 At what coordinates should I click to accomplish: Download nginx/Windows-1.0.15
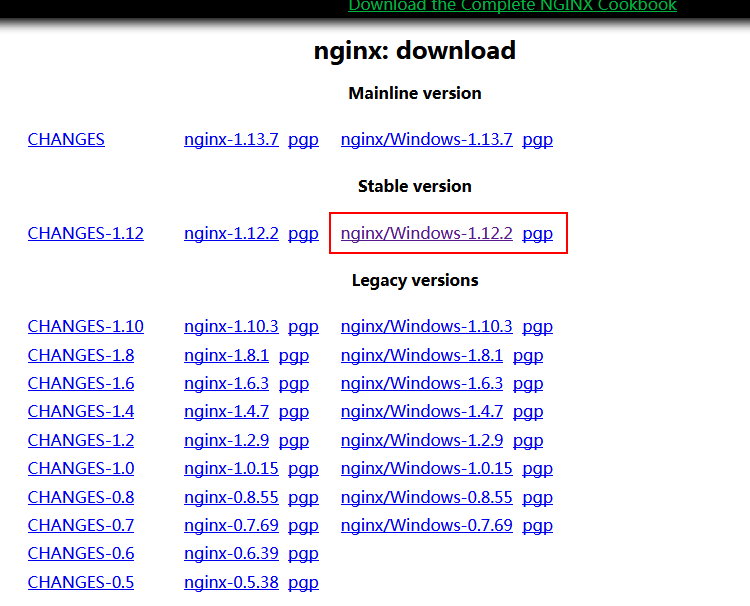tap(427, 469)
